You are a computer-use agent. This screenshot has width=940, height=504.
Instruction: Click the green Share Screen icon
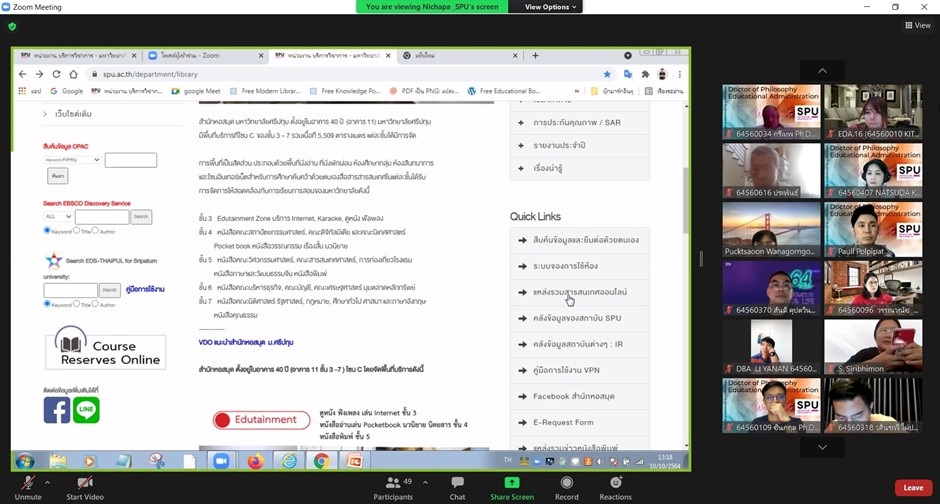512,482
